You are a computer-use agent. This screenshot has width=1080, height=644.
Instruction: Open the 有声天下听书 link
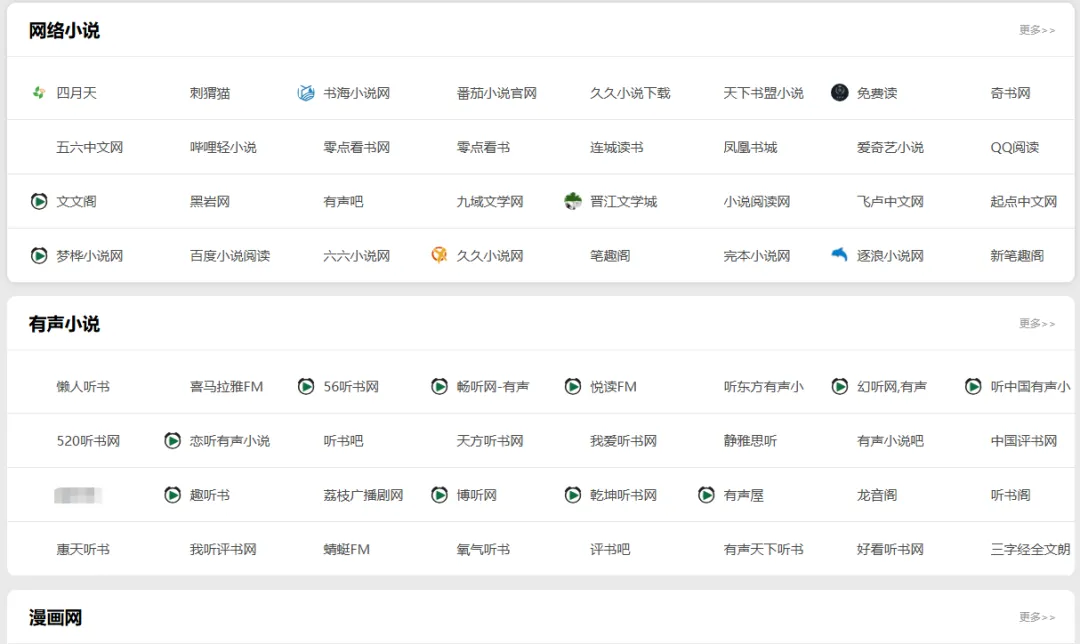coord(764,550)
